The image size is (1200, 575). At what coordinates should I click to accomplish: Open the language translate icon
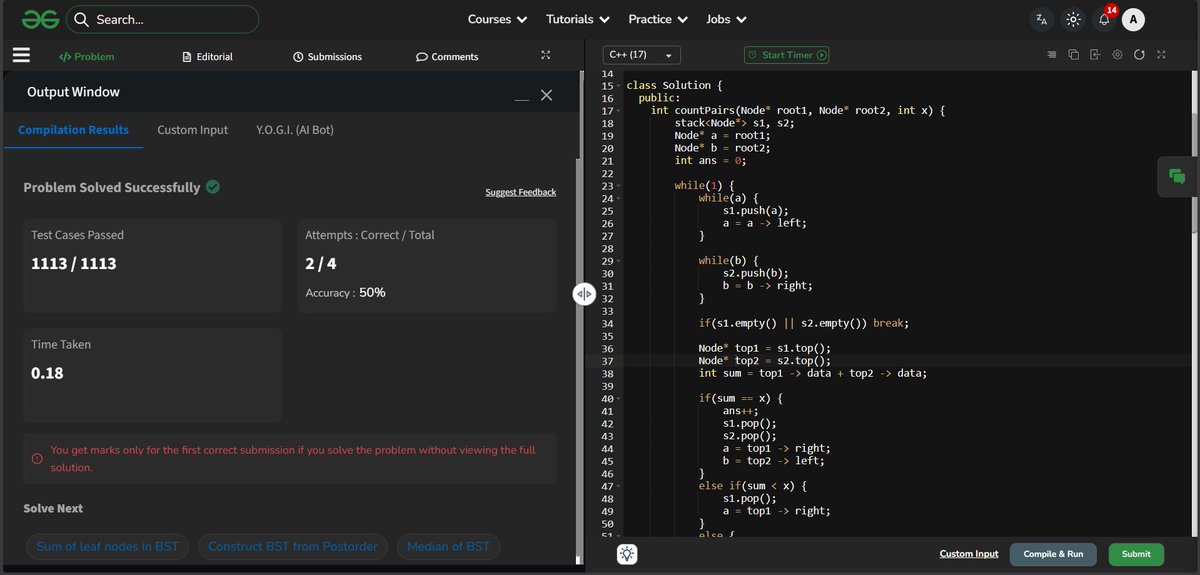(1042, 19)
